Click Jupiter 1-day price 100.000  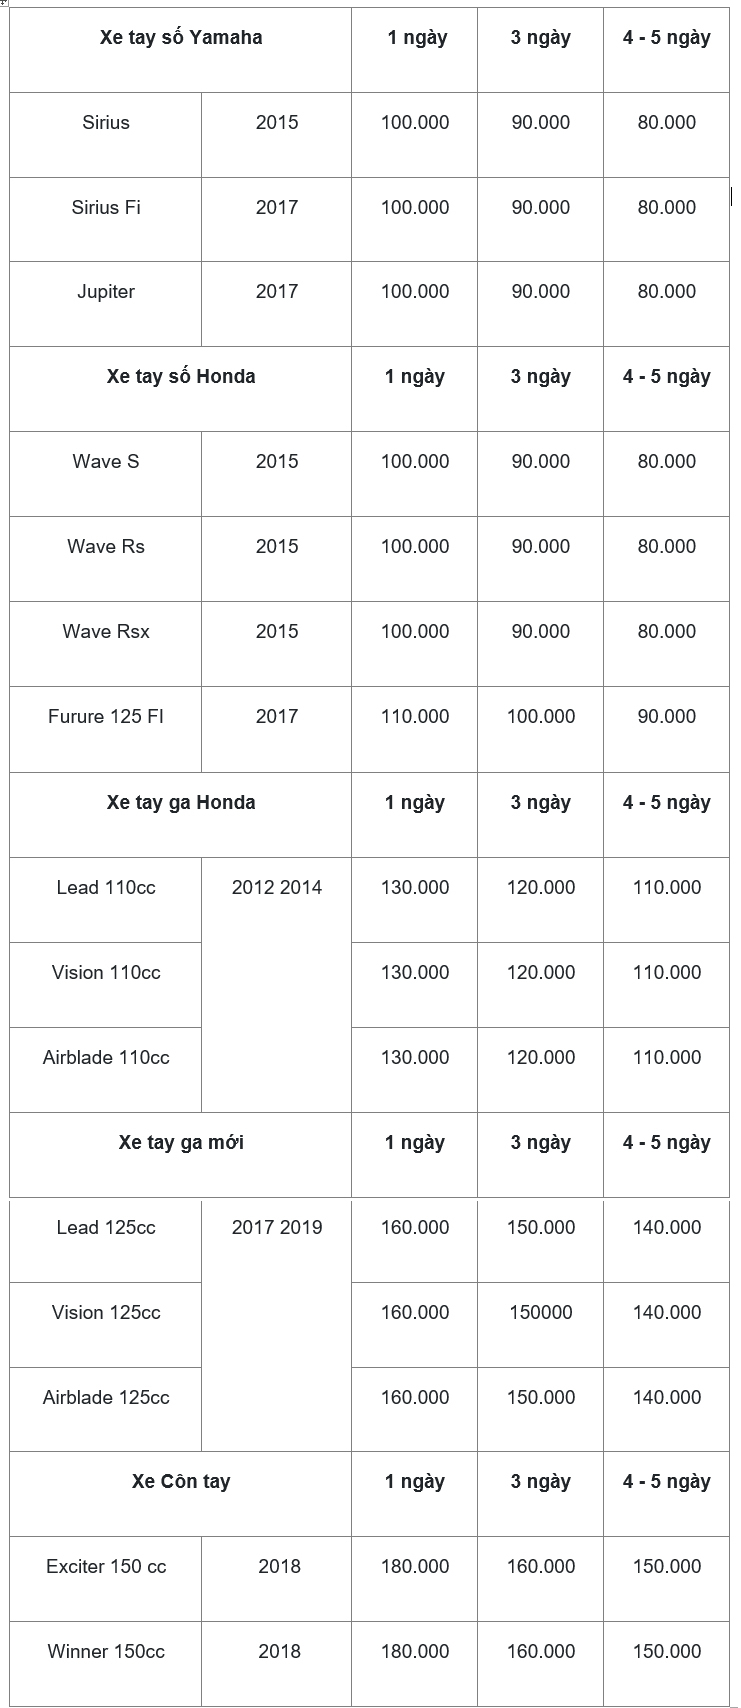coord(414,304)
